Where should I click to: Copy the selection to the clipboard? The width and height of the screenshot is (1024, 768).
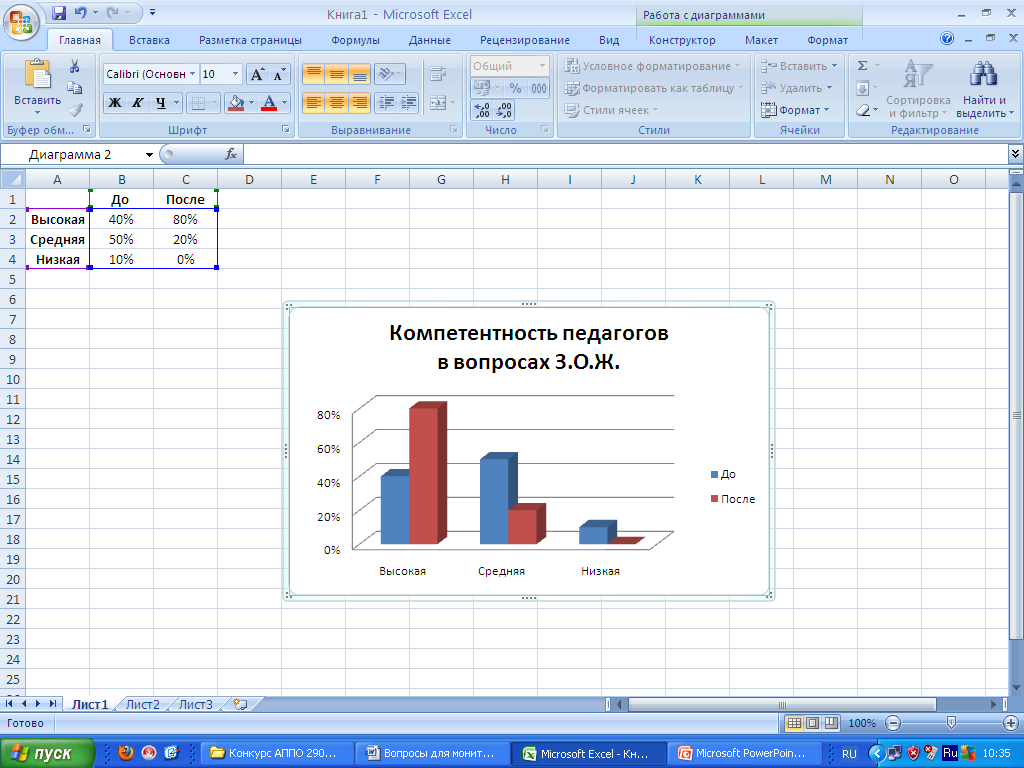coord(74,88)
